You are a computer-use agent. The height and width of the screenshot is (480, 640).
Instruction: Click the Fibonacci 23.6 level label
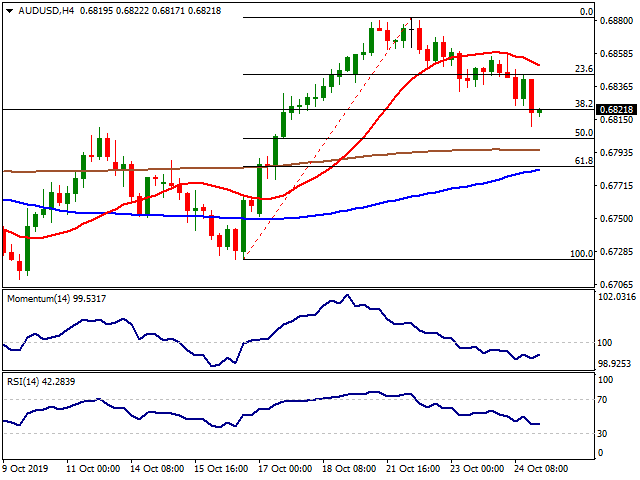(584, 69)
